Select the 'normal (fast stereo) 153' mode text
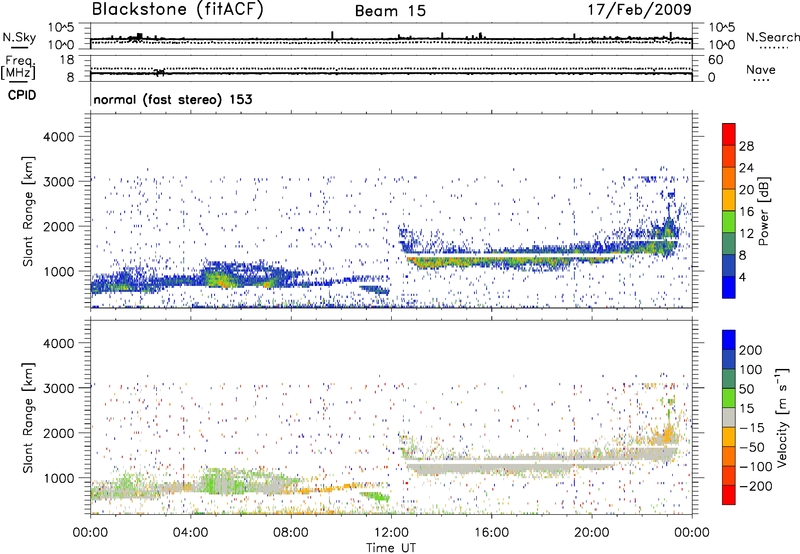 [173, 99]
